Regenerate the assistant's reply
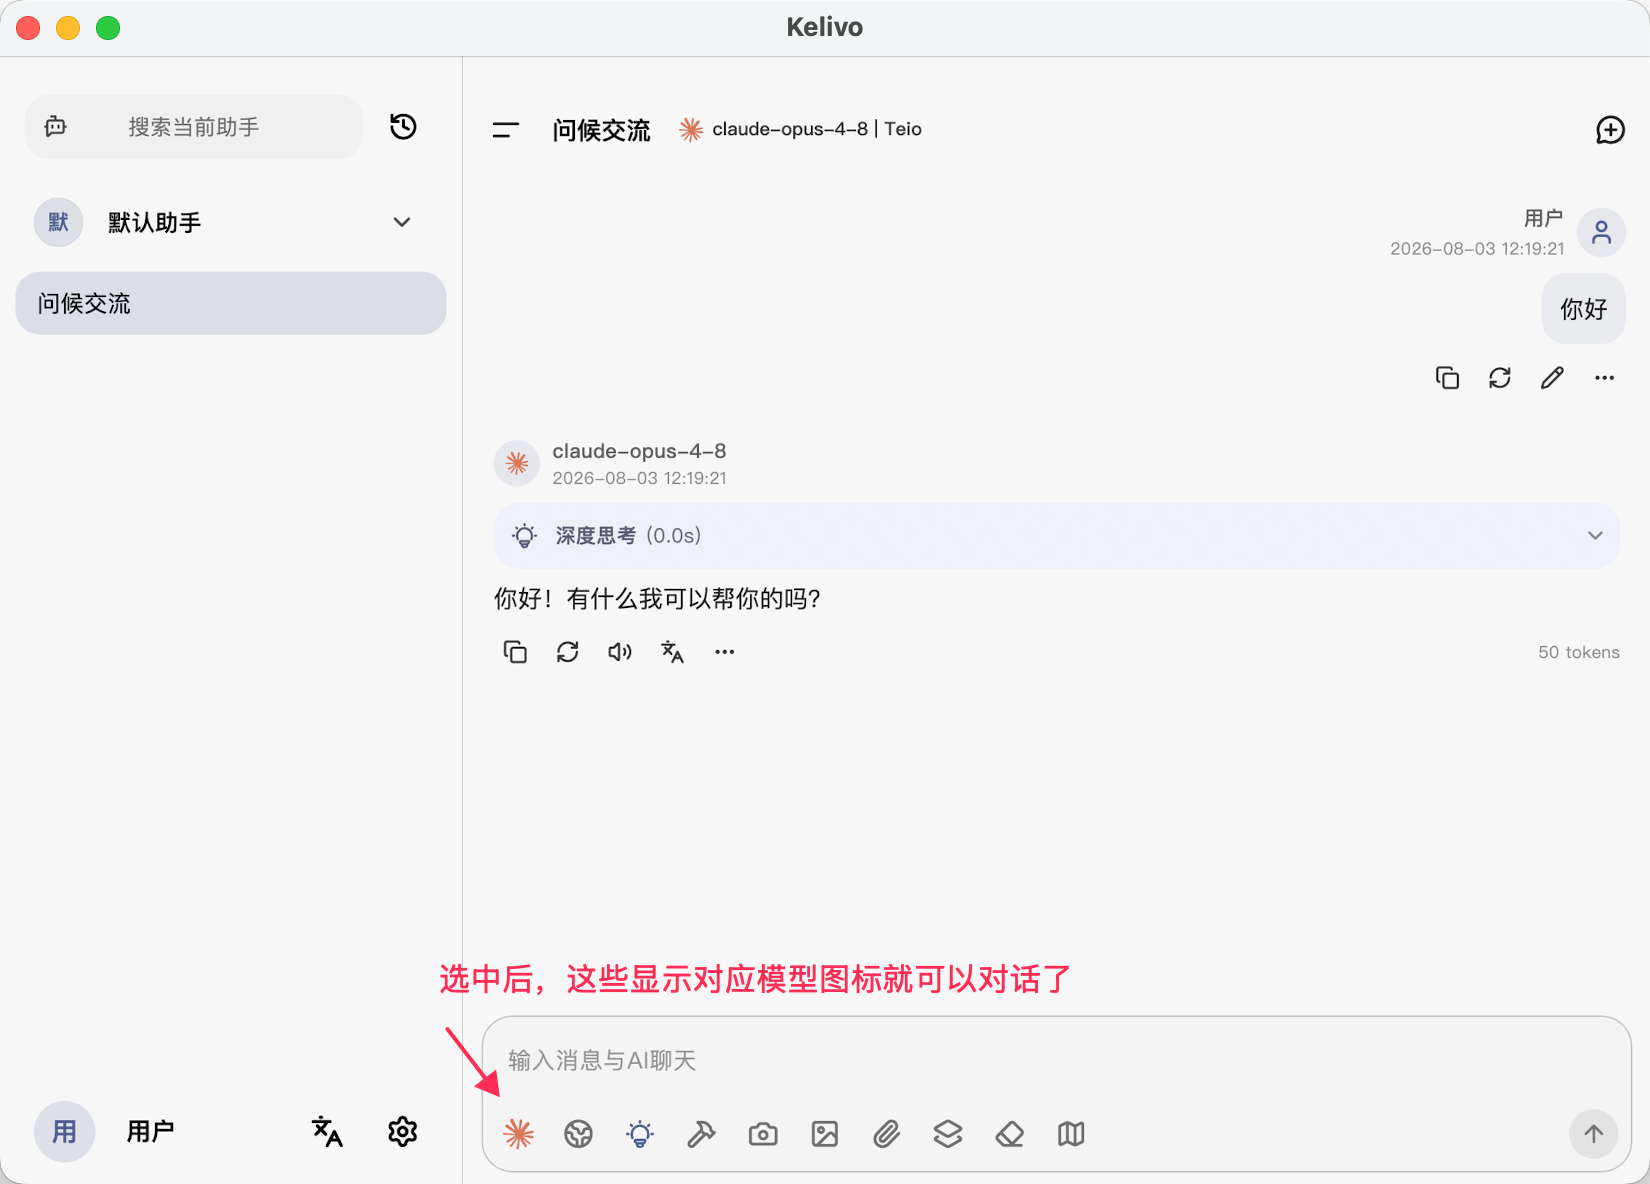Screen dimensions: 1650x1184 click(x=568, y=652)
